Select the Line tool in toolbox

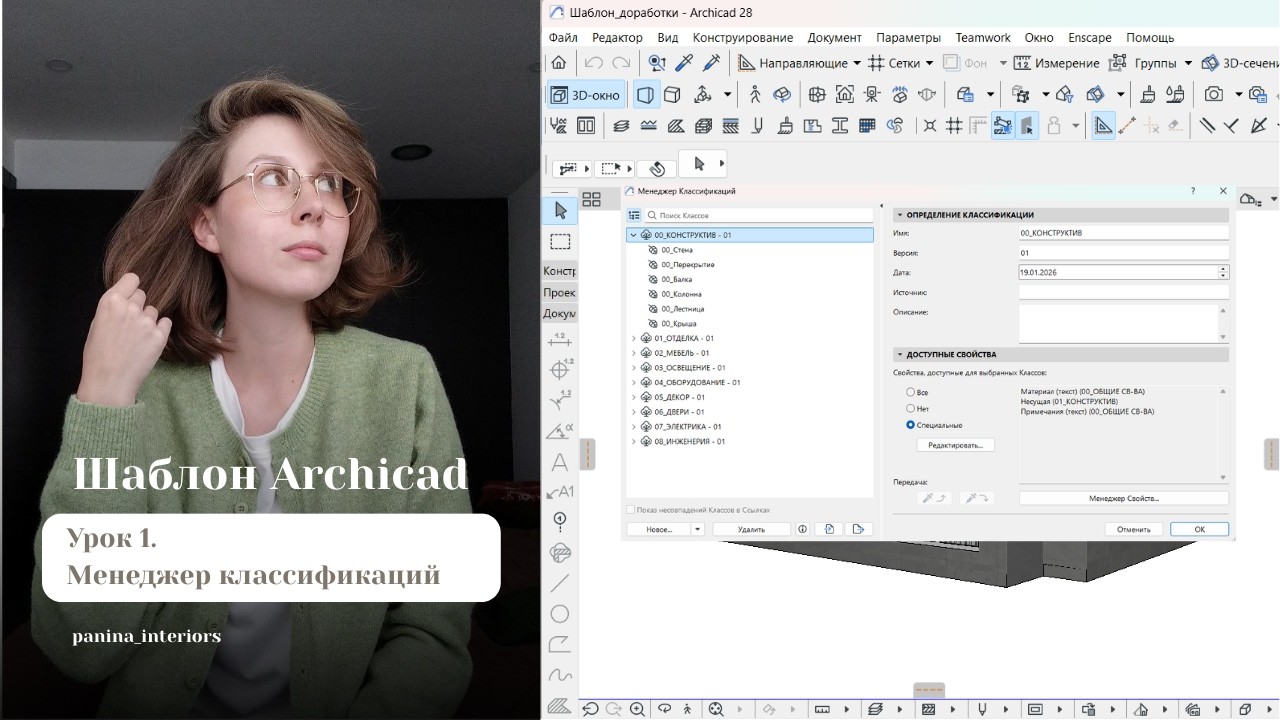click(560, 583)
